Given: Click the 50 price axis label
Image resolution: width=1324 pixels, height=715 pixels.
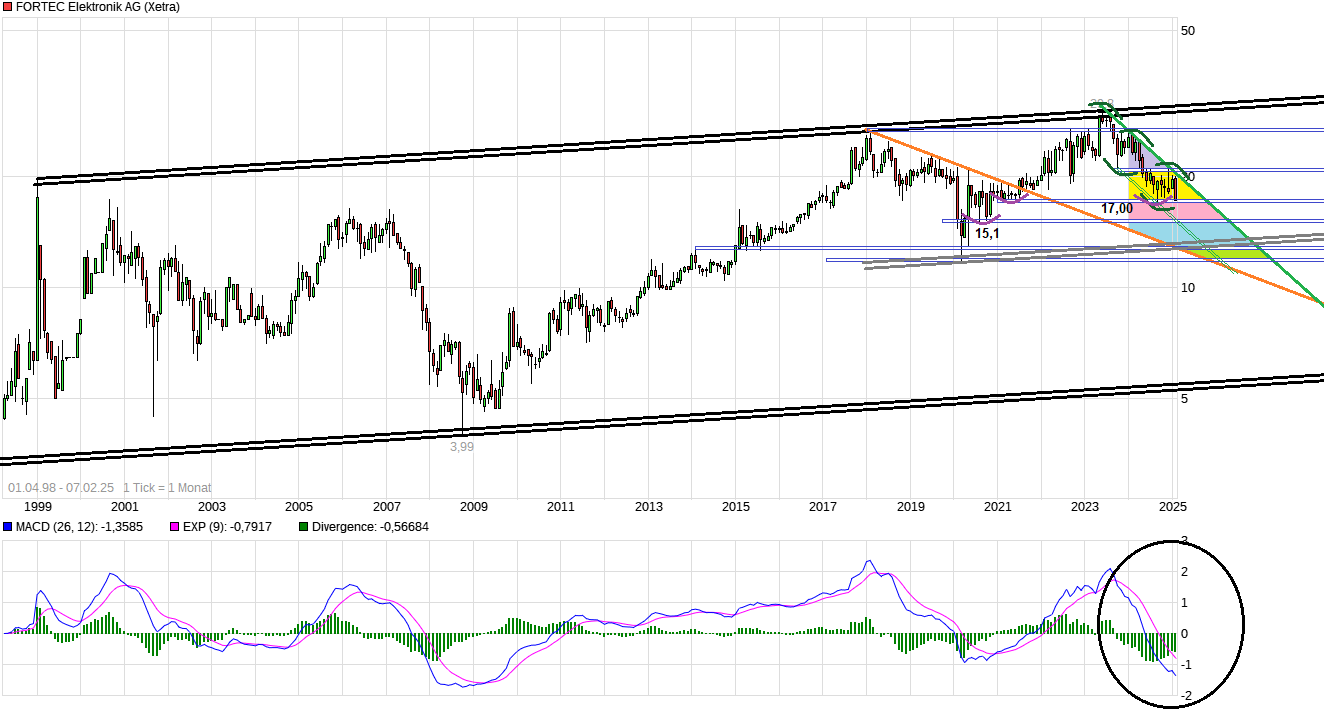Looking at the screenshot, I should (1188, 31).
